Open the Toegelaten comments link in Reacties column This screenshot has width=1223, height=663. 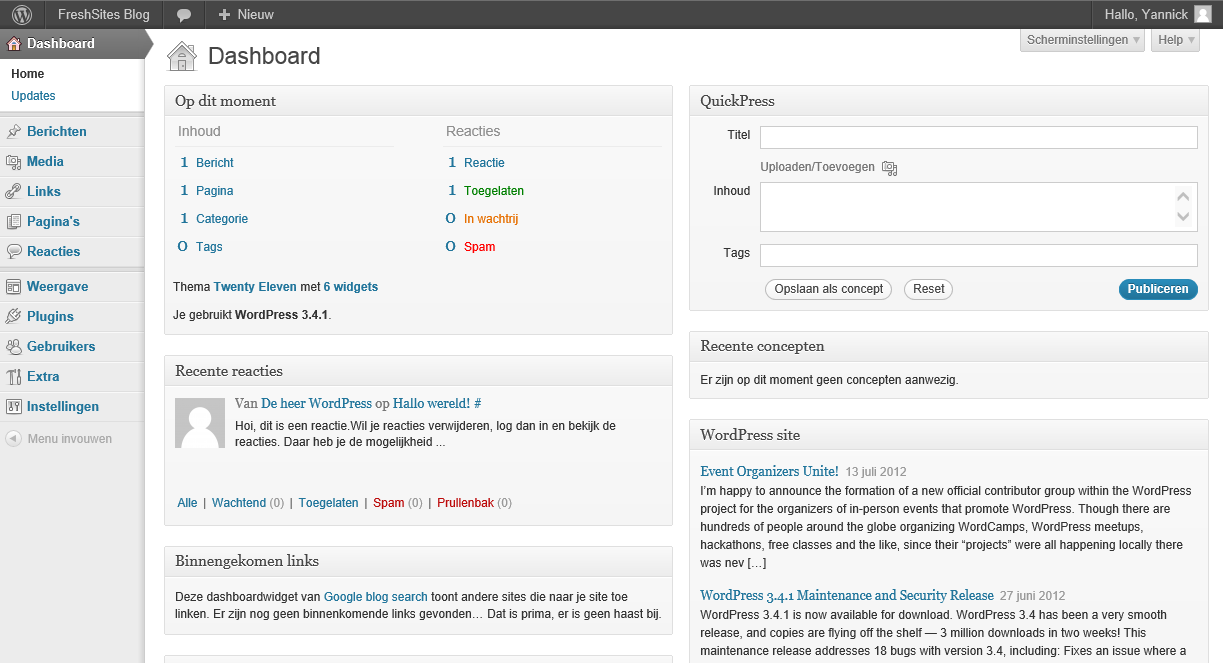point(494,191)
